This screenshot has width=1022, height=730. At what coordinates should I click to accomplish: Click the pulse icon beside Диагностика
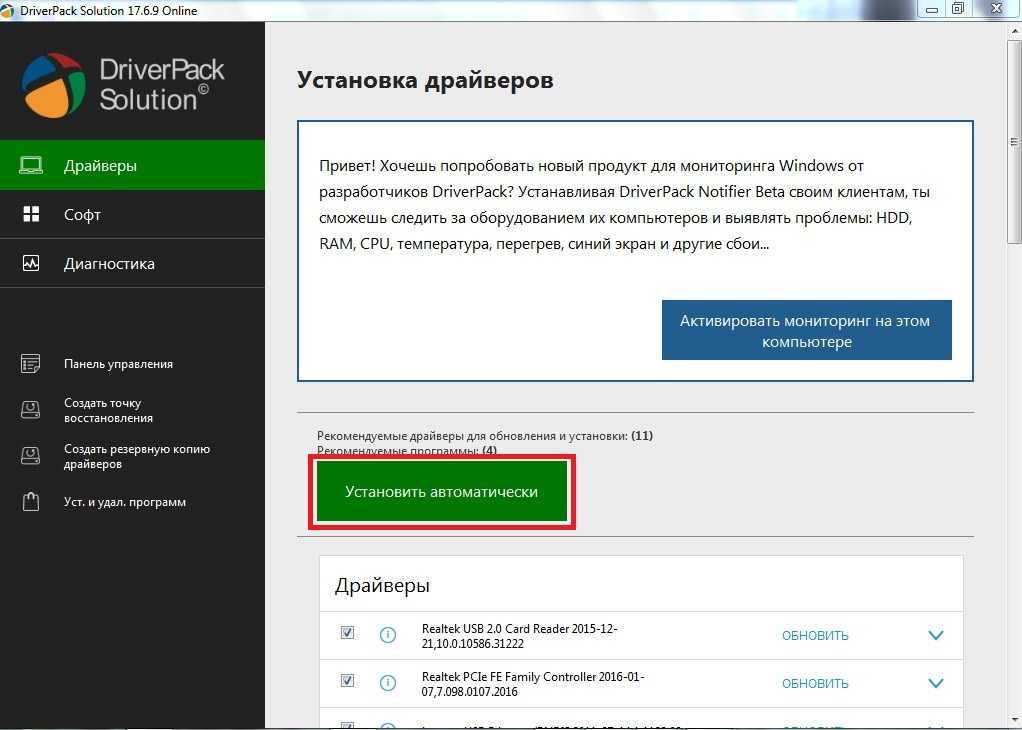[x=31, y=263]
